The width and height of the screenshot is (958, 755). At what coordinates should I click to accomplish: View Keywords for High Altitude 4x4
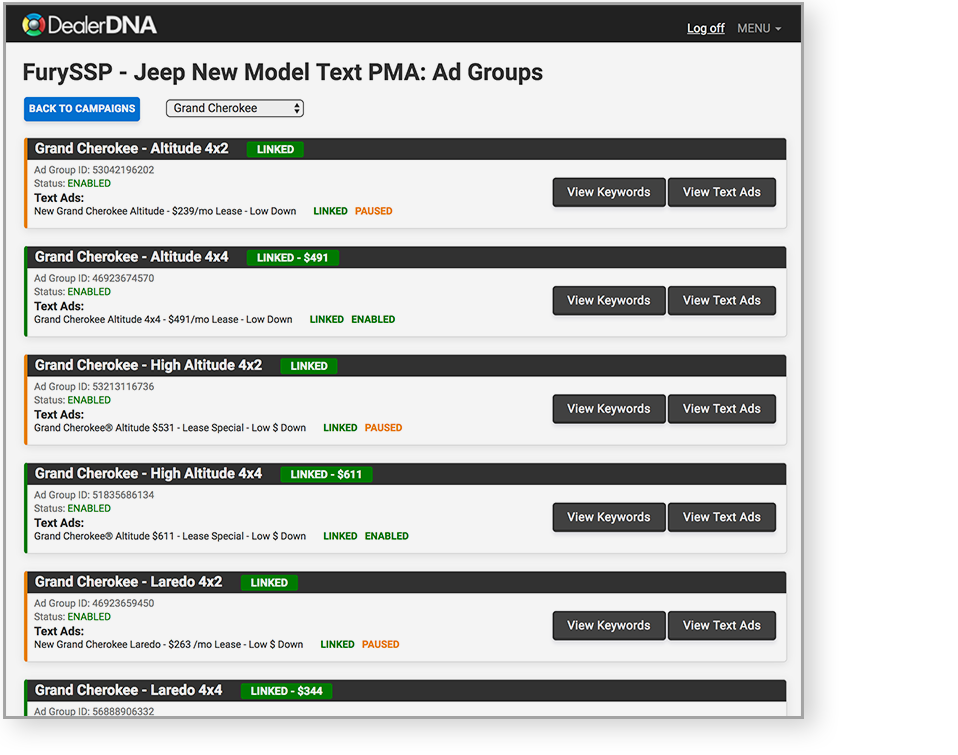click(609, 517)
